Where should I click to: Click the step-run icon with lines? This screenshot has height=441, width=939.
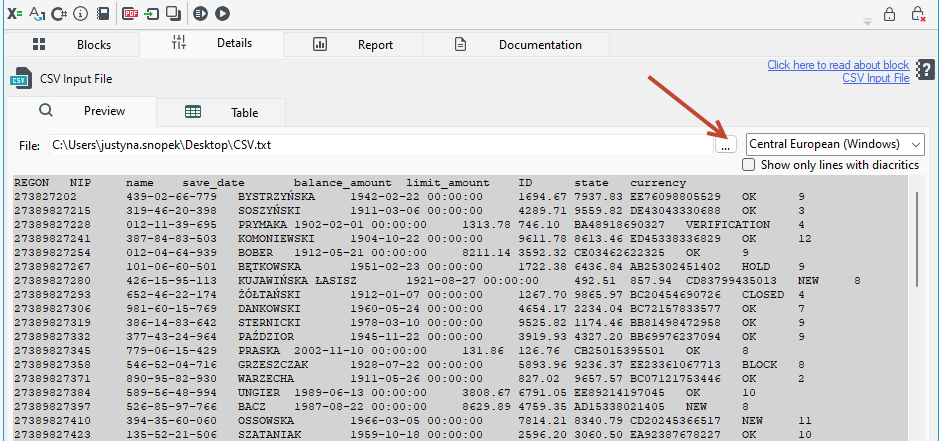click(201, 13)
